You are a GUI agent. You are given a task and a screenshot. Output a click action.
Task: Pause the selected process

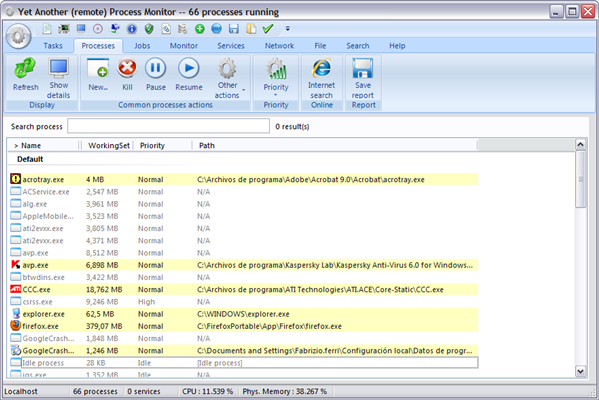(x=156, y=75)
